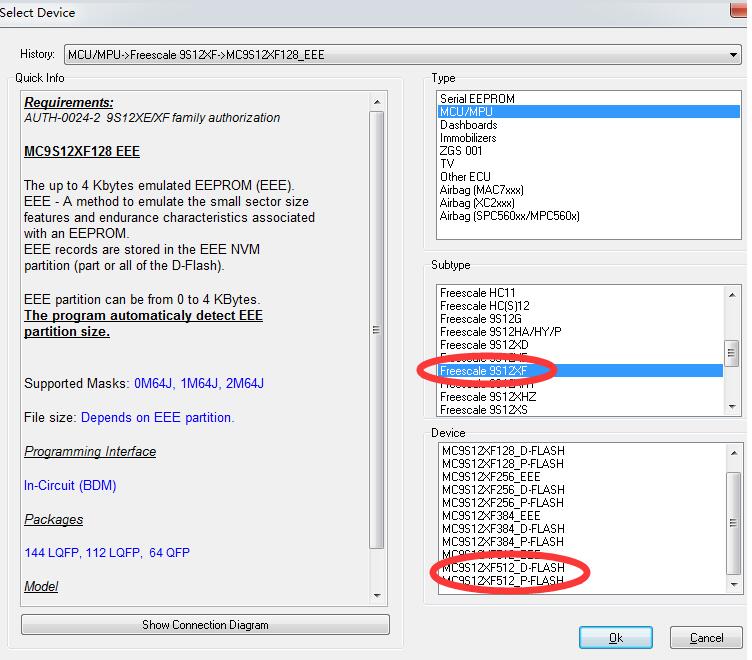This screenshot has width=752, height=660.
Task: Select Airbag (MAC7xxx) type
Action: (x=588, y=190)
